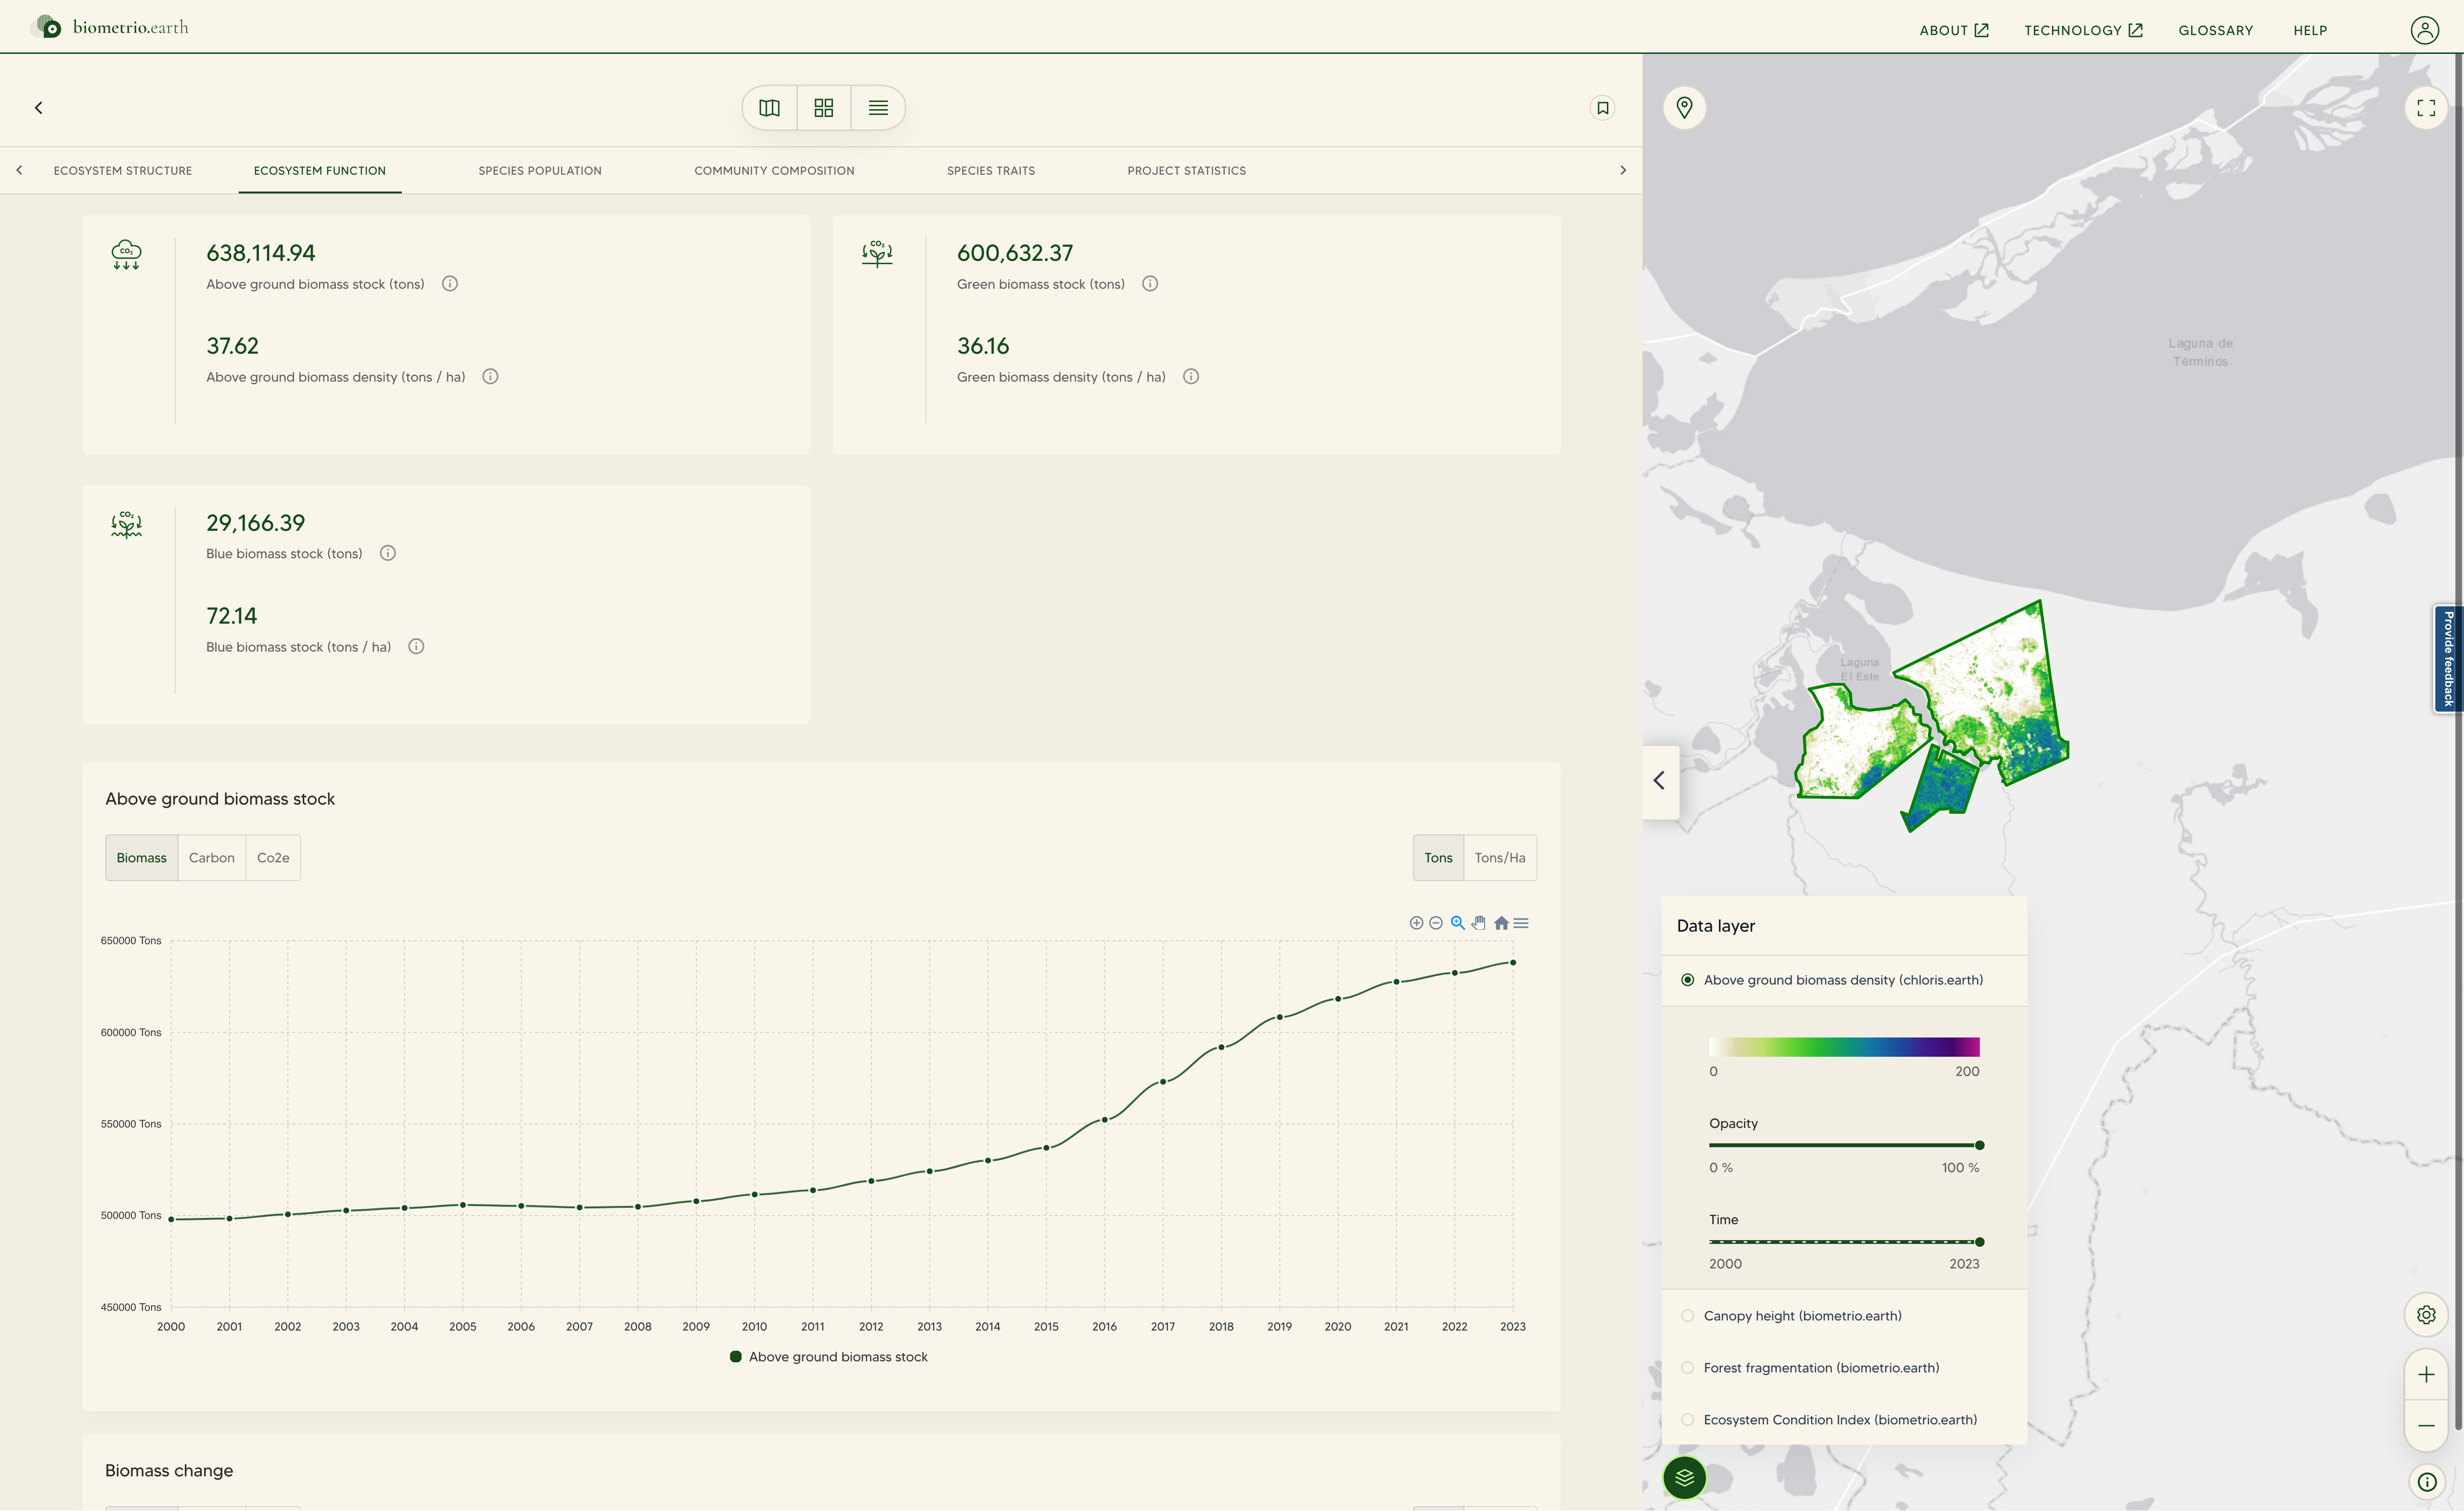Go back using the left arrow
The width and height of the screenshot is (2464, 1511).
click(x=39, y=108)
